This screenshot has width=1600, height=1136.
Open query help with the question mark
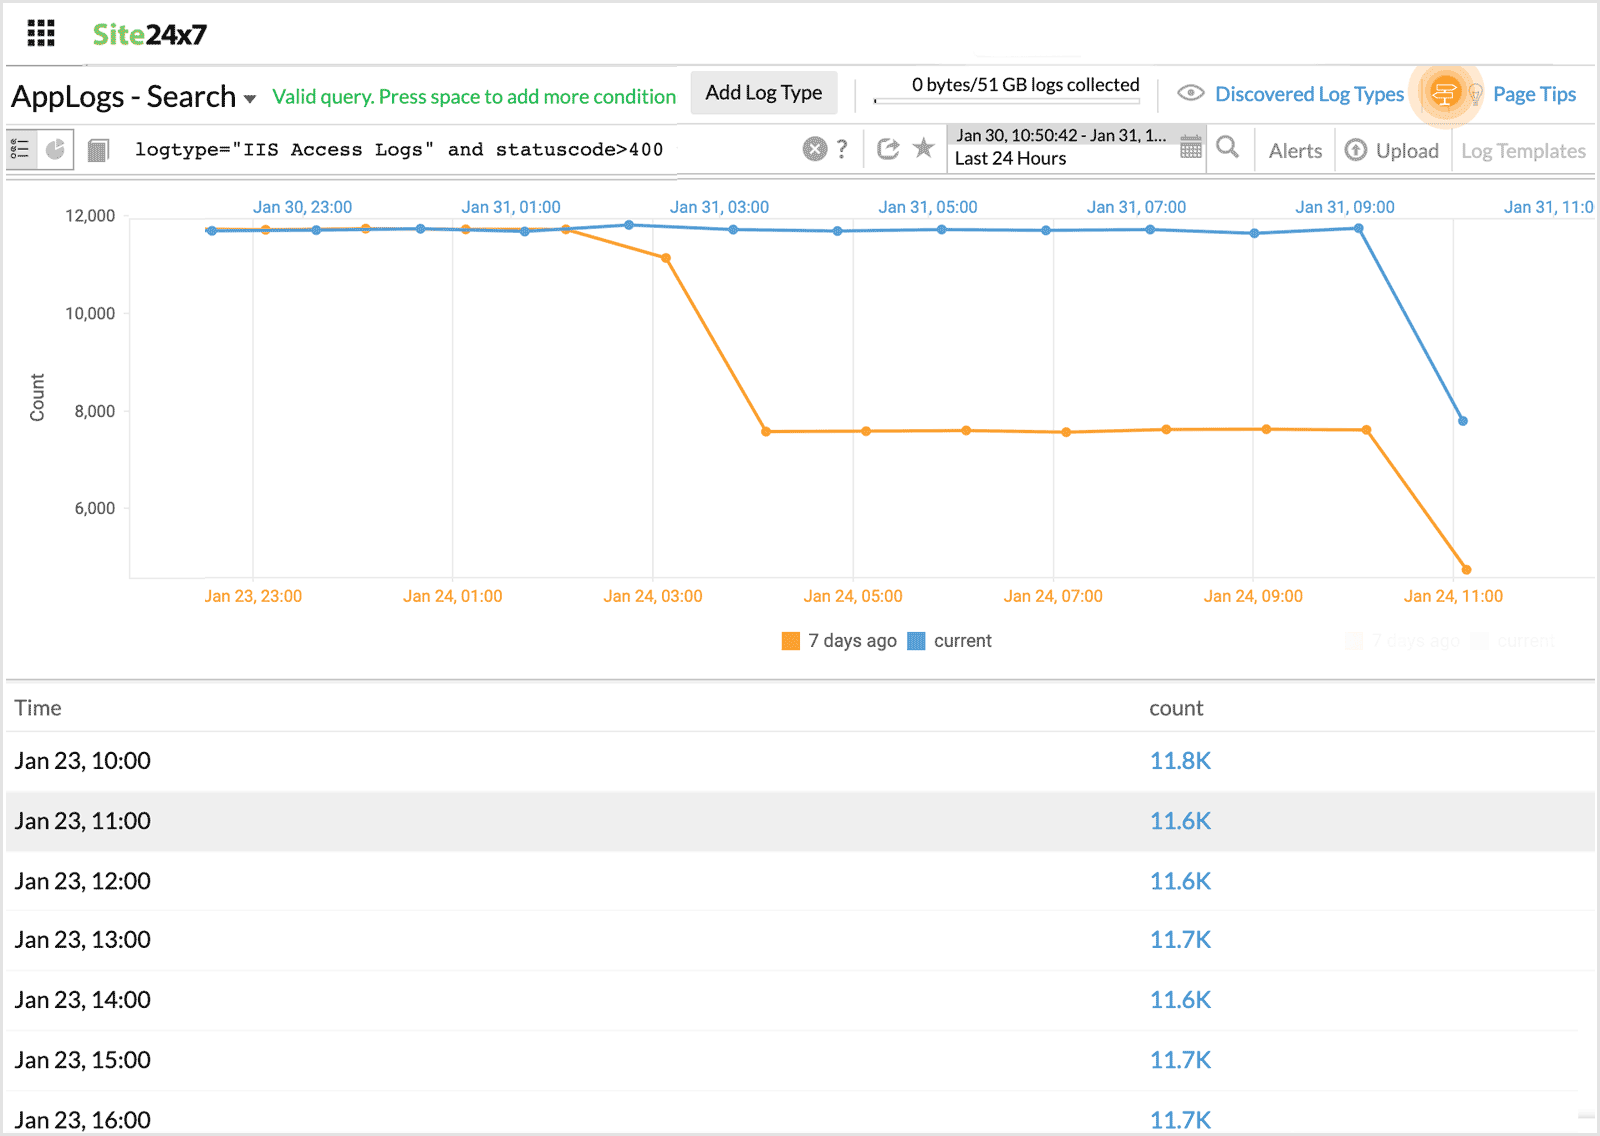[843, 149]
